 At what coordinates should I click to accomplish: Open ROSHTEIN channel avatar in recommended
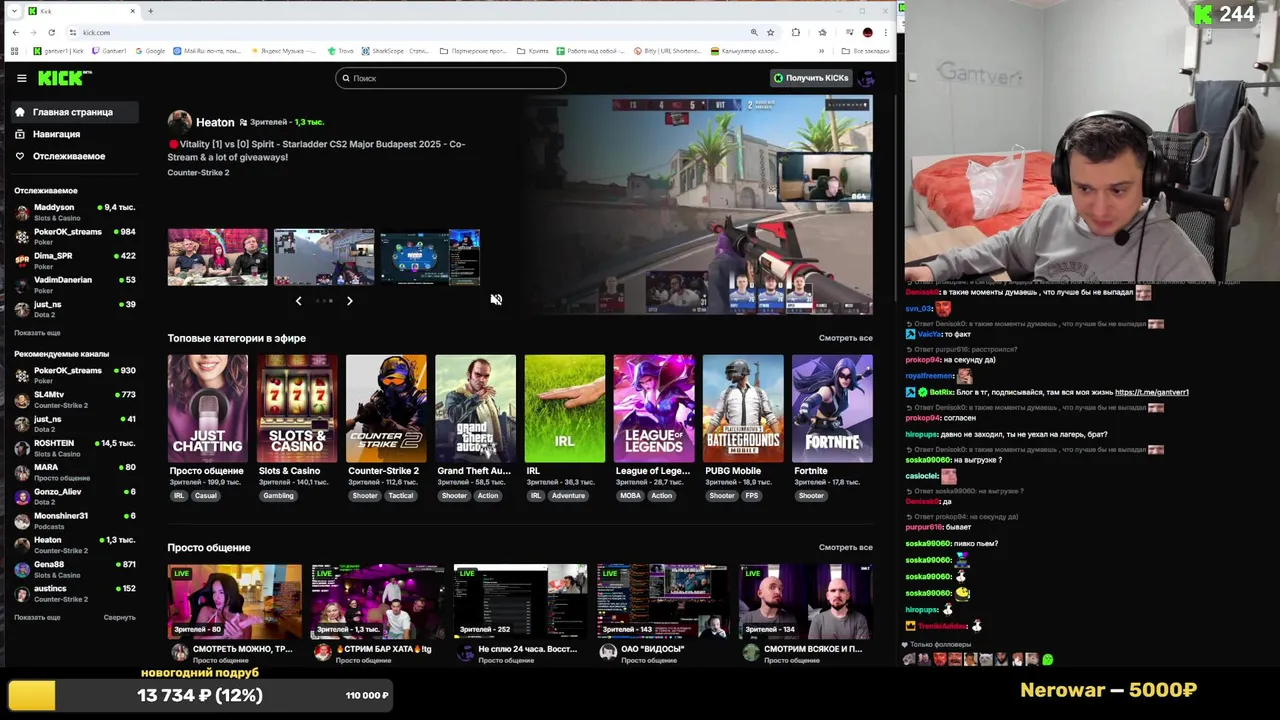click(22, 448)
